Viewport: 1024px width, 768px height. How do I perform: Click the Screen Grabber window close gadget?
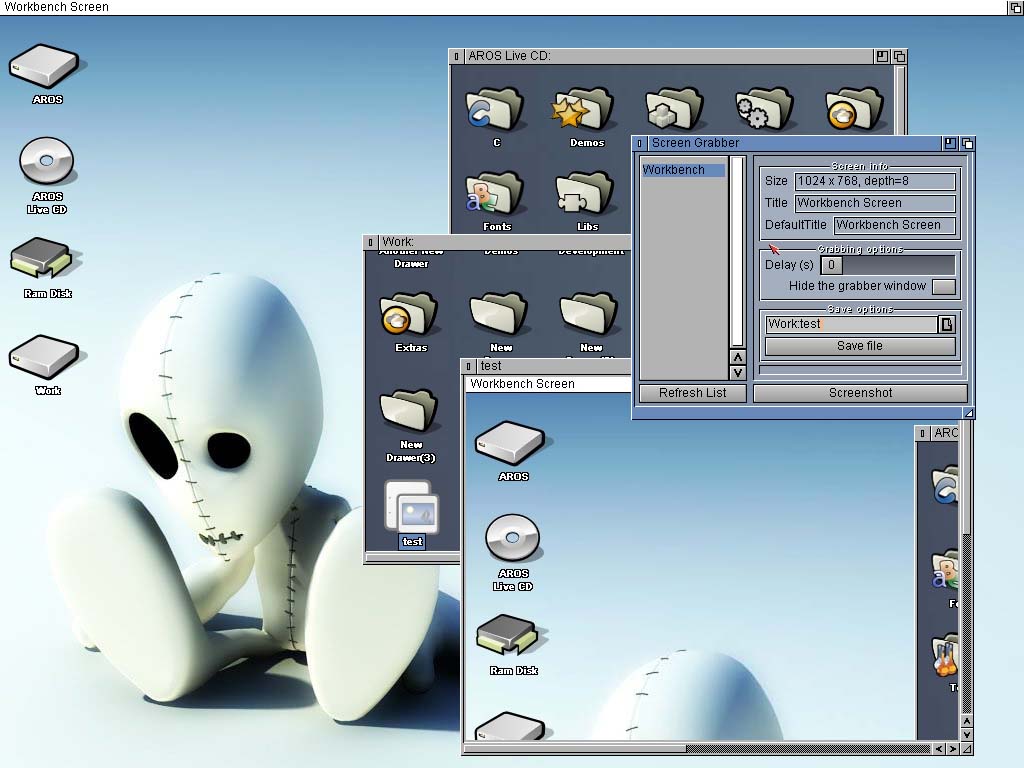pos(639,144)
